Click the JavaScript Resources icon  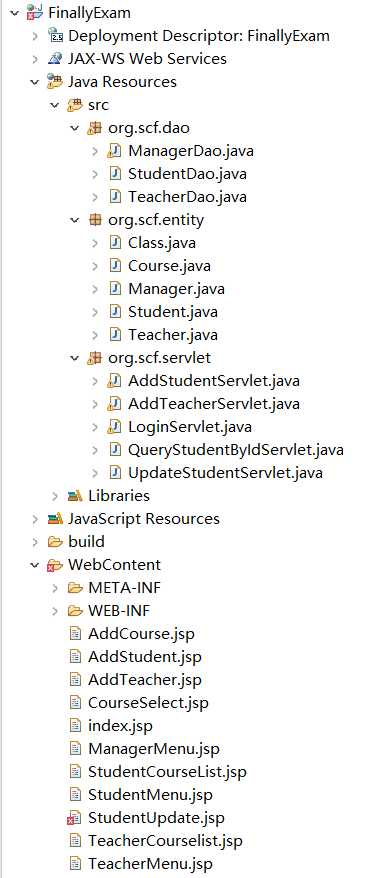(x=55, y=519)
